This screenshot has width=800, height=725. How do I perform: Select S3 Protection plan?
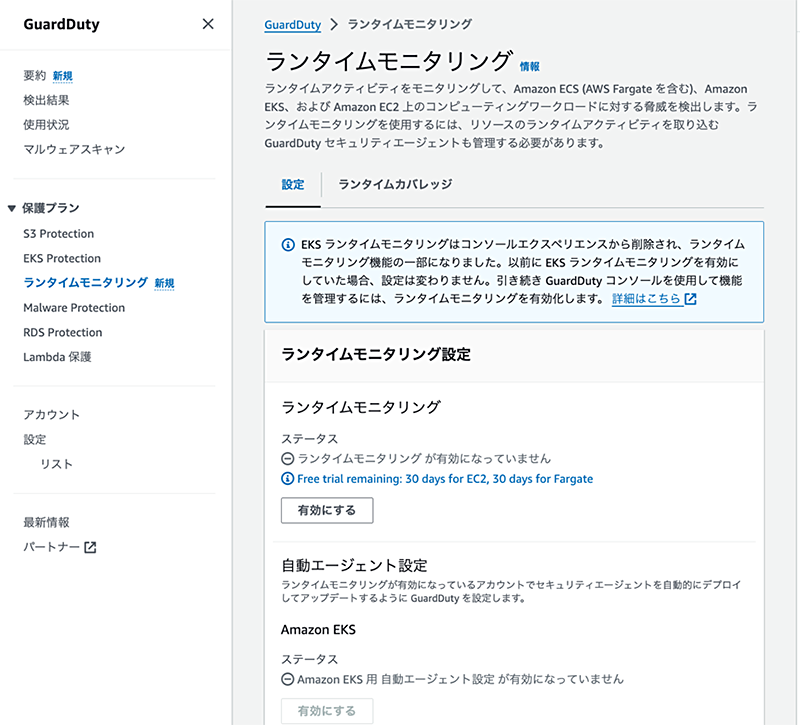59,234
